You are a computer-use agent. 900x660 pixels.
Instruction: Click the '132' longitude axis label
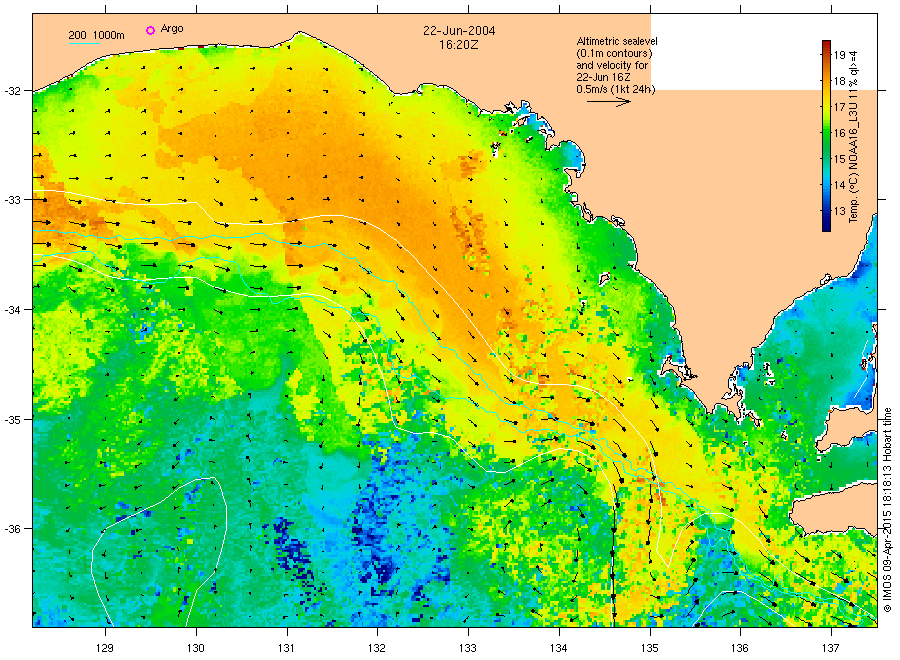(x=377, y=648)
